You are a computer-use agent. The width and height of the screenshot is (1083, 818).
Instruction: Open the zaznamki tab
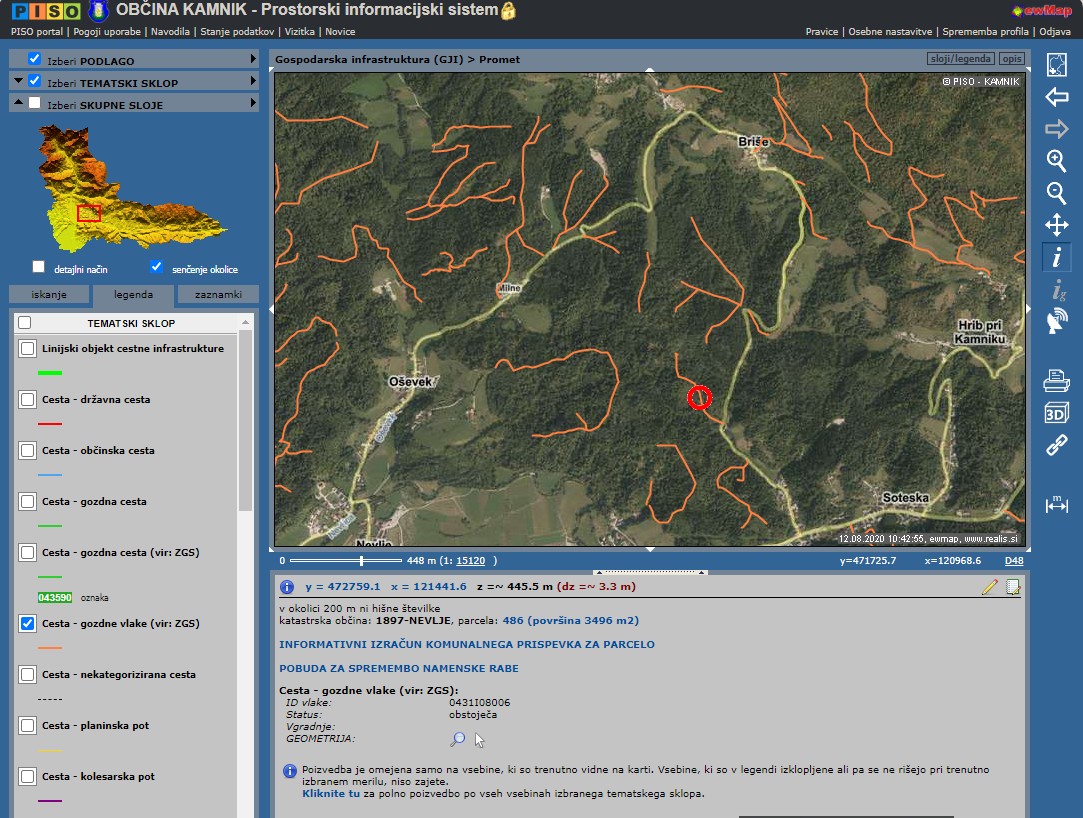[218, 295]
